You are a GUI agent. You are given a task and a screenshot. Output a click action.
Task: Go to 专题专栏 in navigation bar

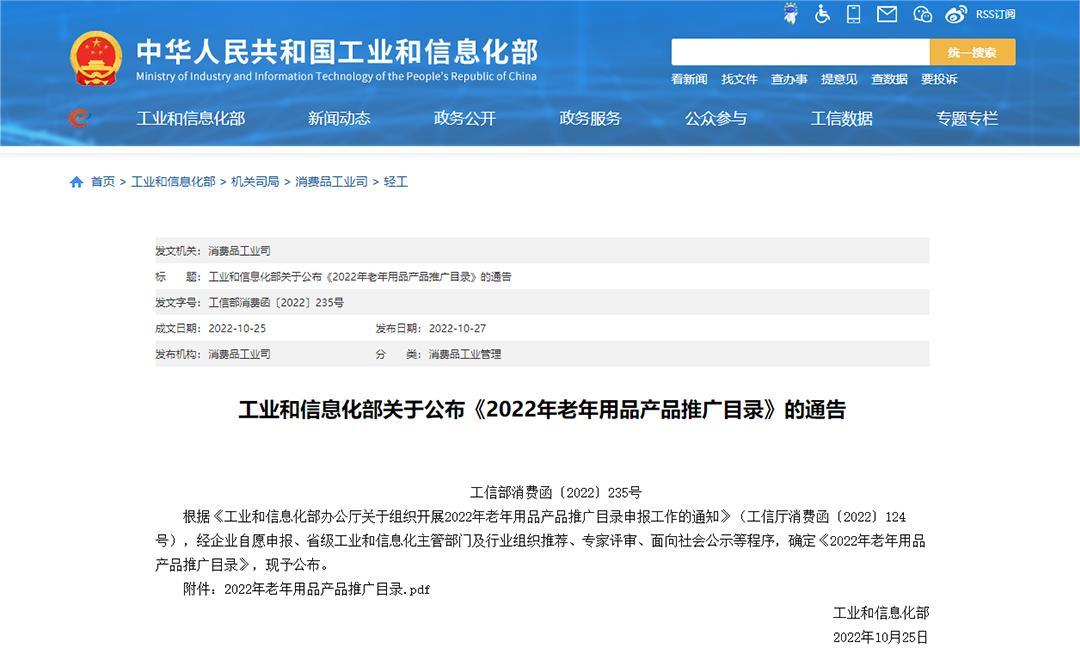(x=967, y=118)
